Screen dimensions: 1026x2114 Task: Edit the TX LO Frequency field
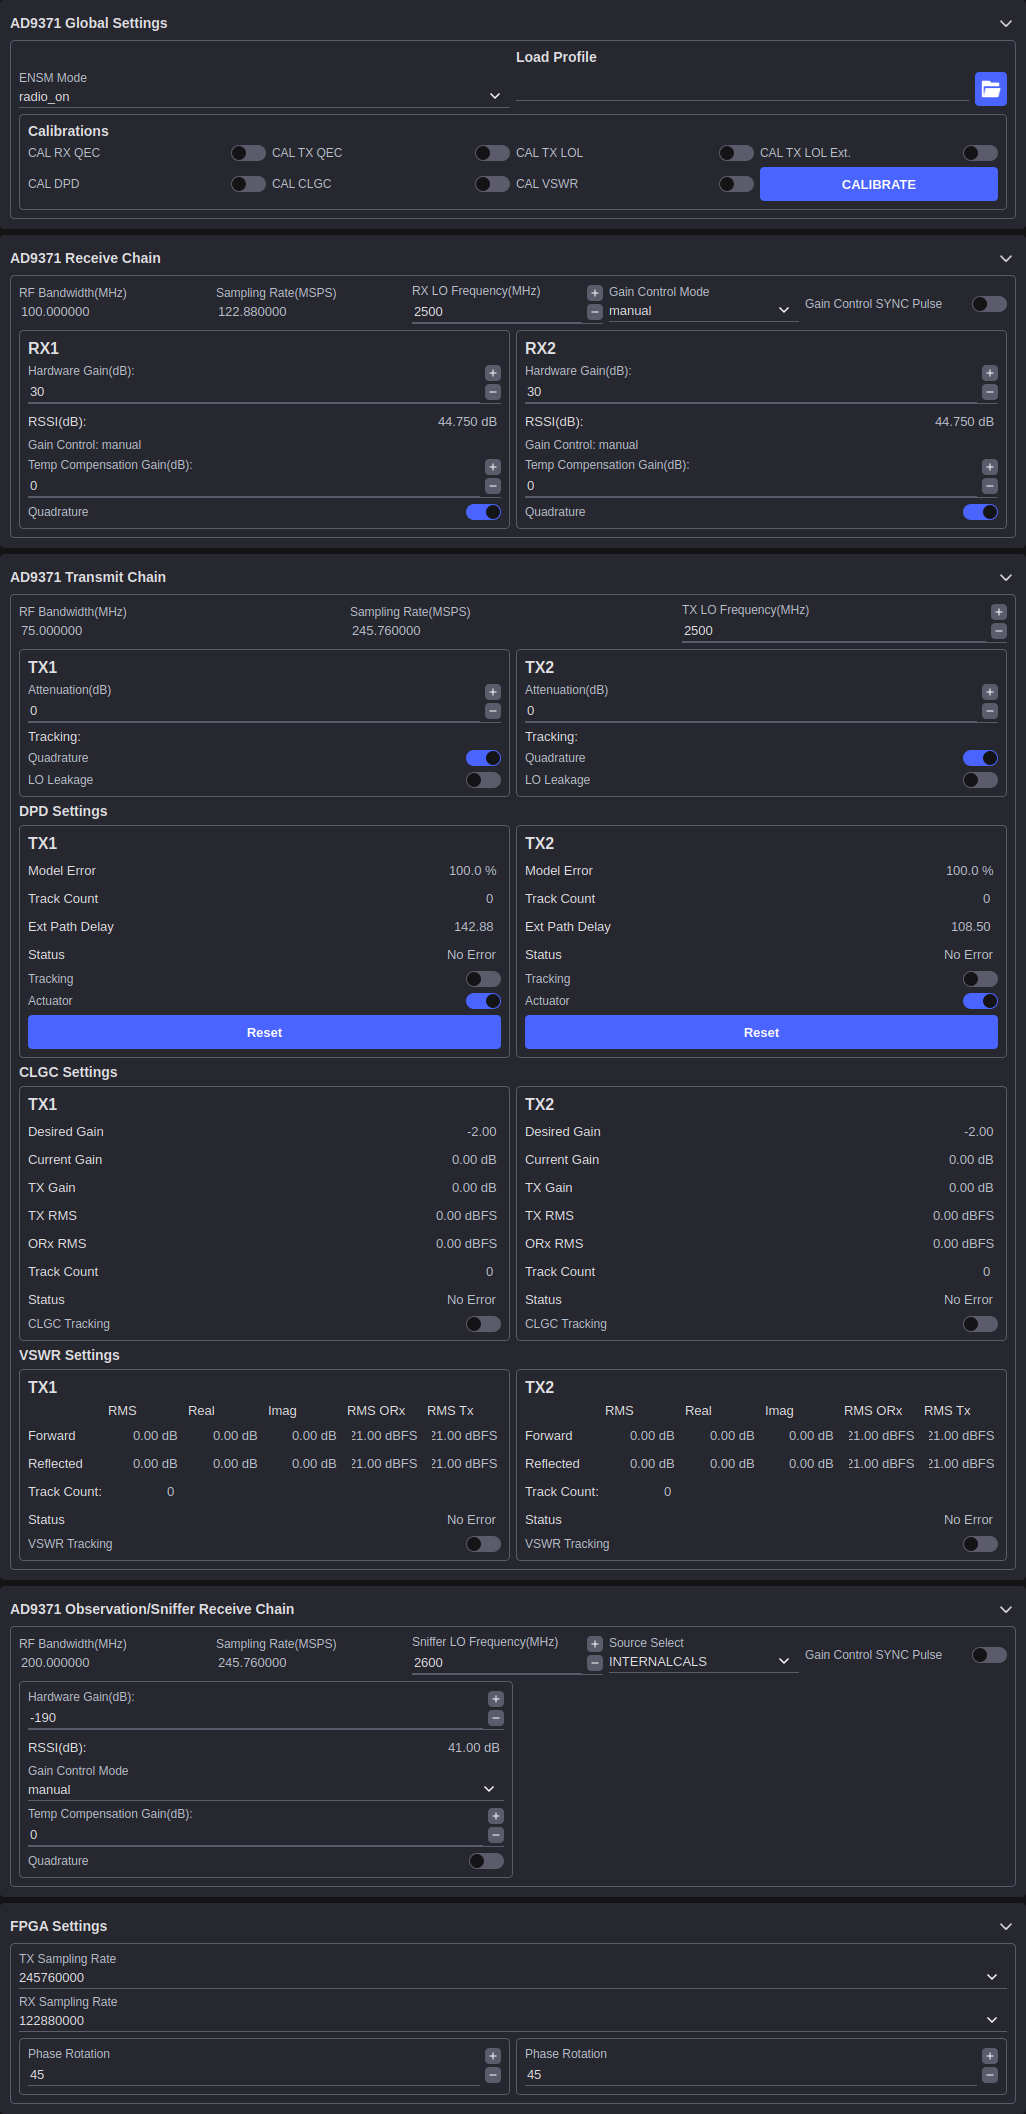834,631
